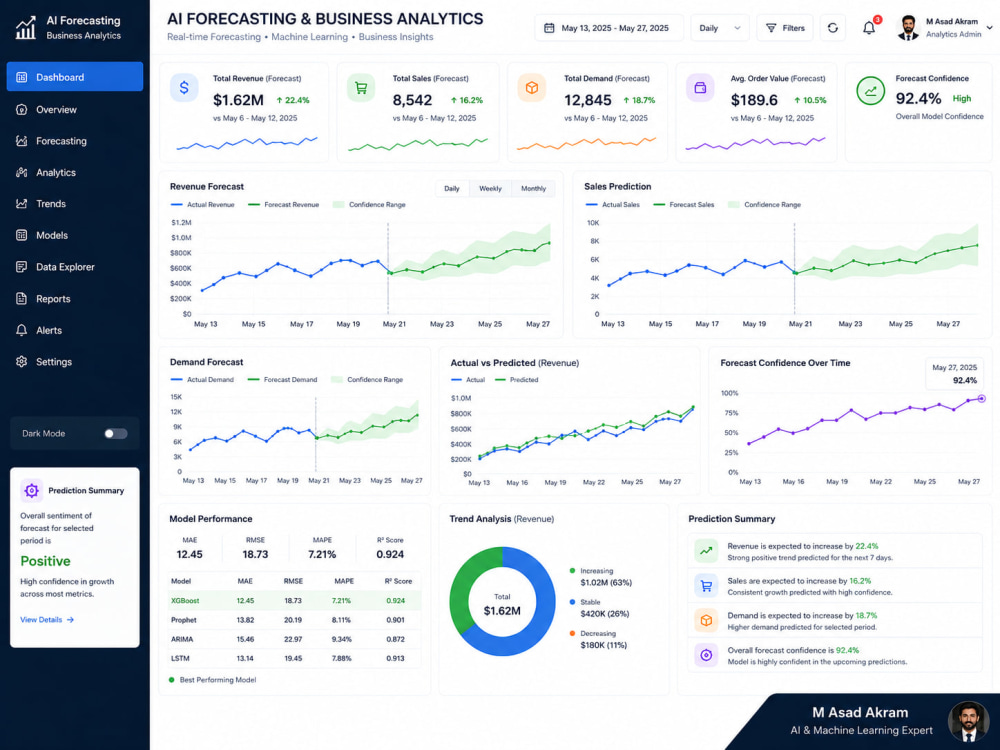This screenshot has width=1000, height=750.
Task: Select the Daily tab in Revenue Forecast
Action: pos(452,188)
